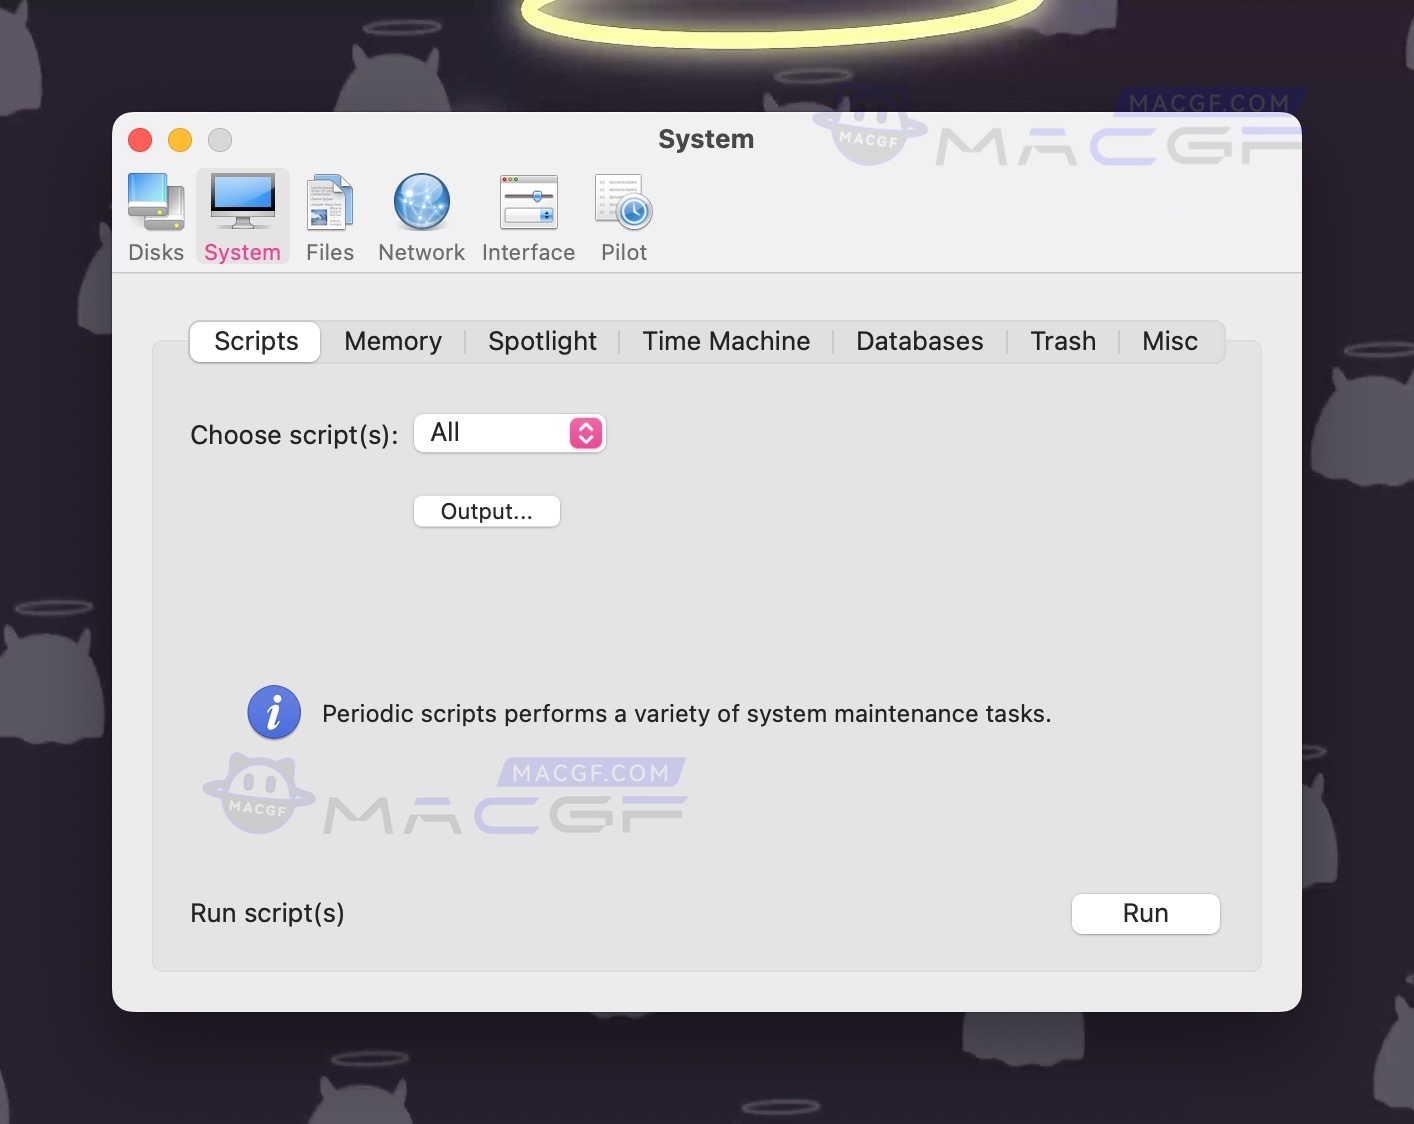Open the Databases tab
The image size is (1414, 1124).
coord(919,341)
